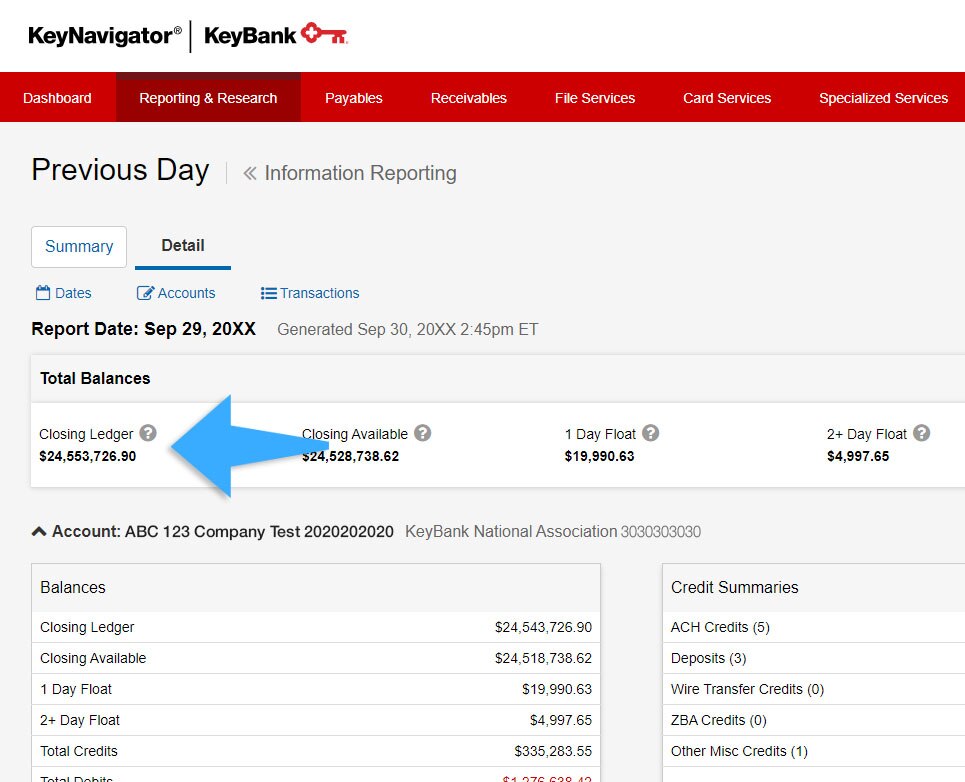Click the Total Balances panel header
This screenshot has width=965, height=782.
(x=498, y=378)
